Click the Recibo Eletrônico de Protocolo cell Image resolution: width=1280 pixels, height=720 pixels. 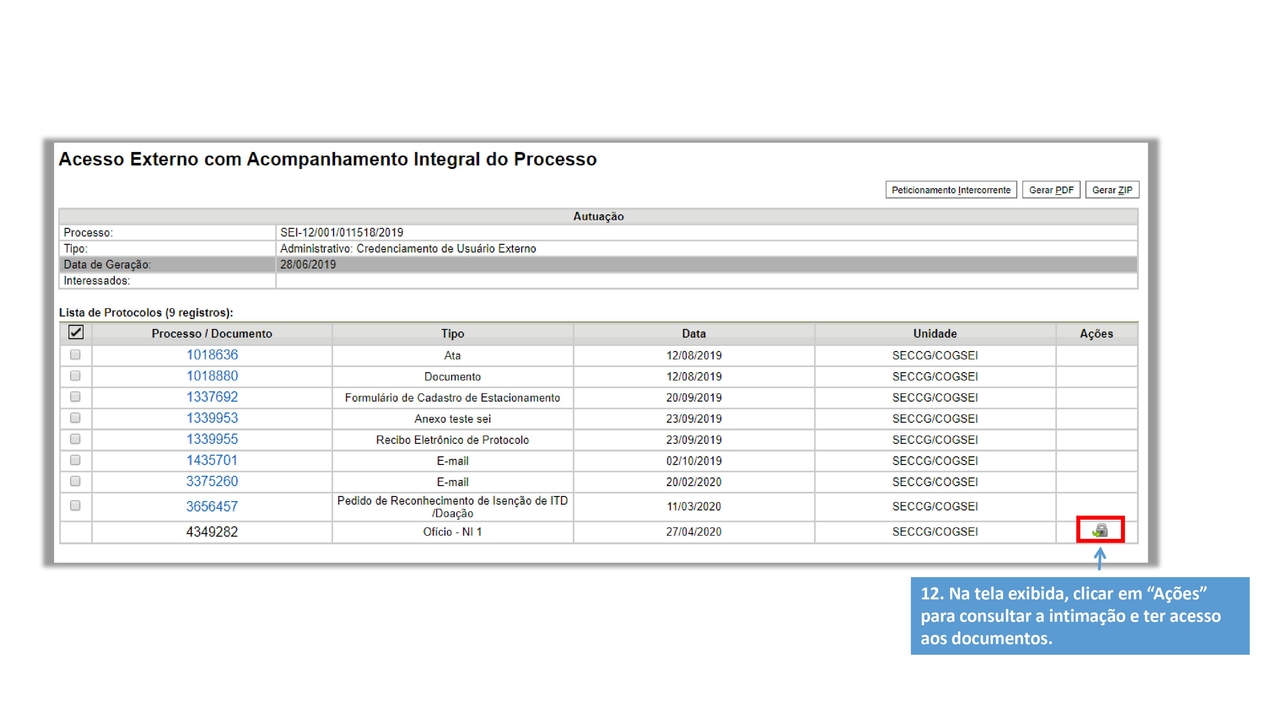coord(453,440)
